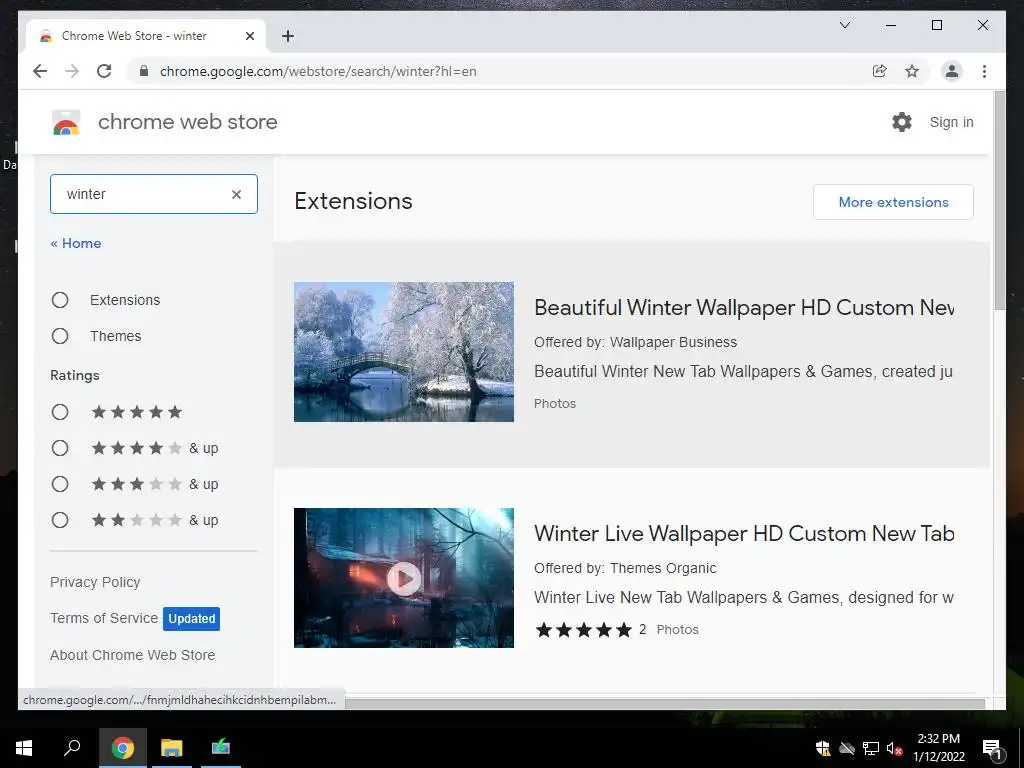Click the address bar URL
1024x768 pixels.
[x=318, y=71]
